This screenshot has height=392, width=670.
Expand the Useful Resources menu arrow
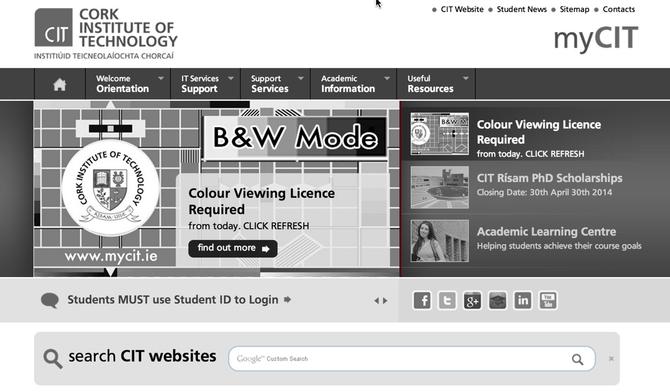point(466,78)
